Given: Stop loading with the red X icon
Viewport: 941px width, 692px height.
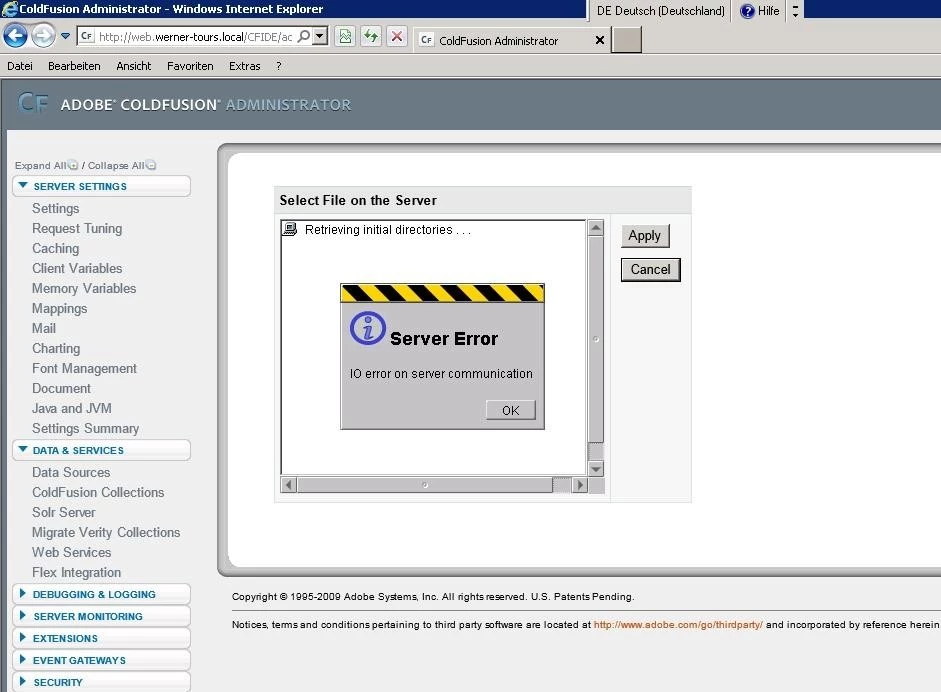Looking at the screenshot, I should click(x=397, y=36).
